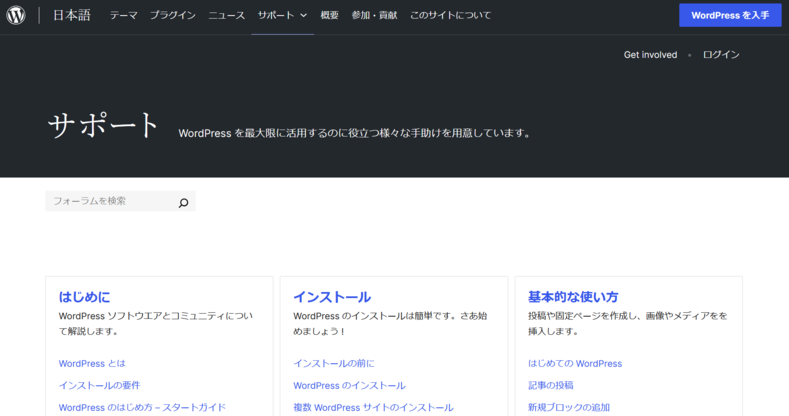Open 複数 WordPress サイトのインストール link
Image resolution: width=789 pixels, height=416 pixels.
[373, 407]
